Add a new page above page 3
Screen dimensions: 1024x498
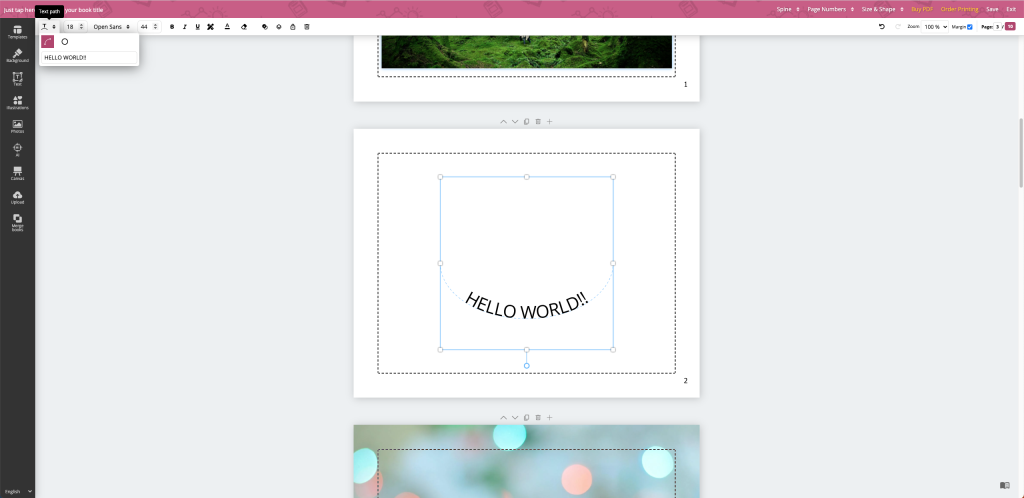pyautogui.click(x=549, y=418)
